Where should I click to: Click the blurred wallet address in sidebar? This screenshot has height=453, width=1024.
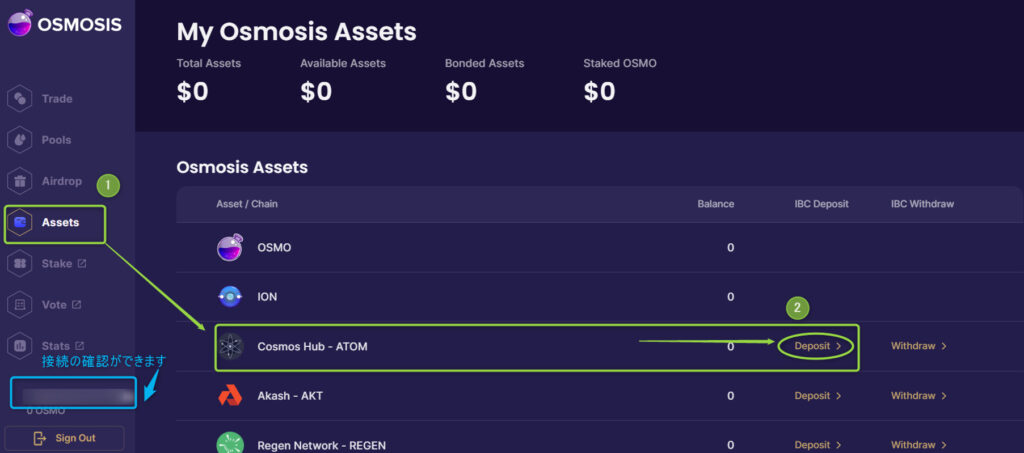[x=76, y=396]
